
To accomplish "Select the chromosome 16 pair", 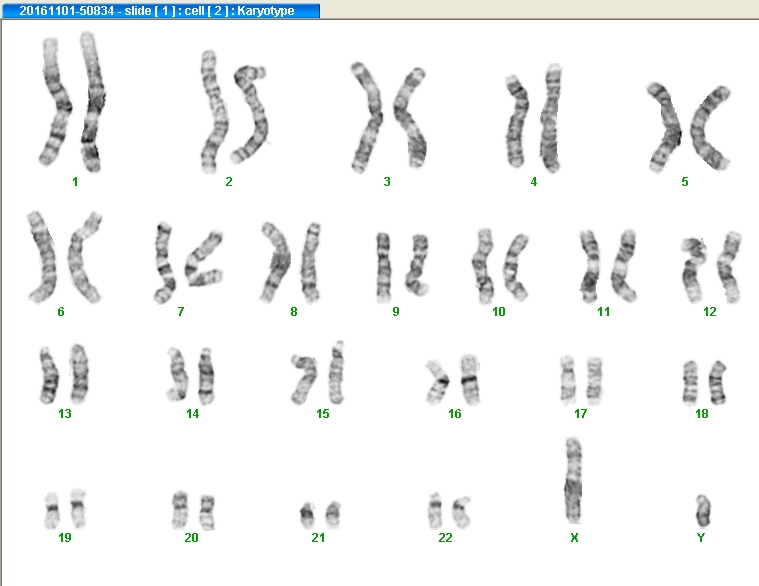I will pyautogui.click(x=453, y=379).
